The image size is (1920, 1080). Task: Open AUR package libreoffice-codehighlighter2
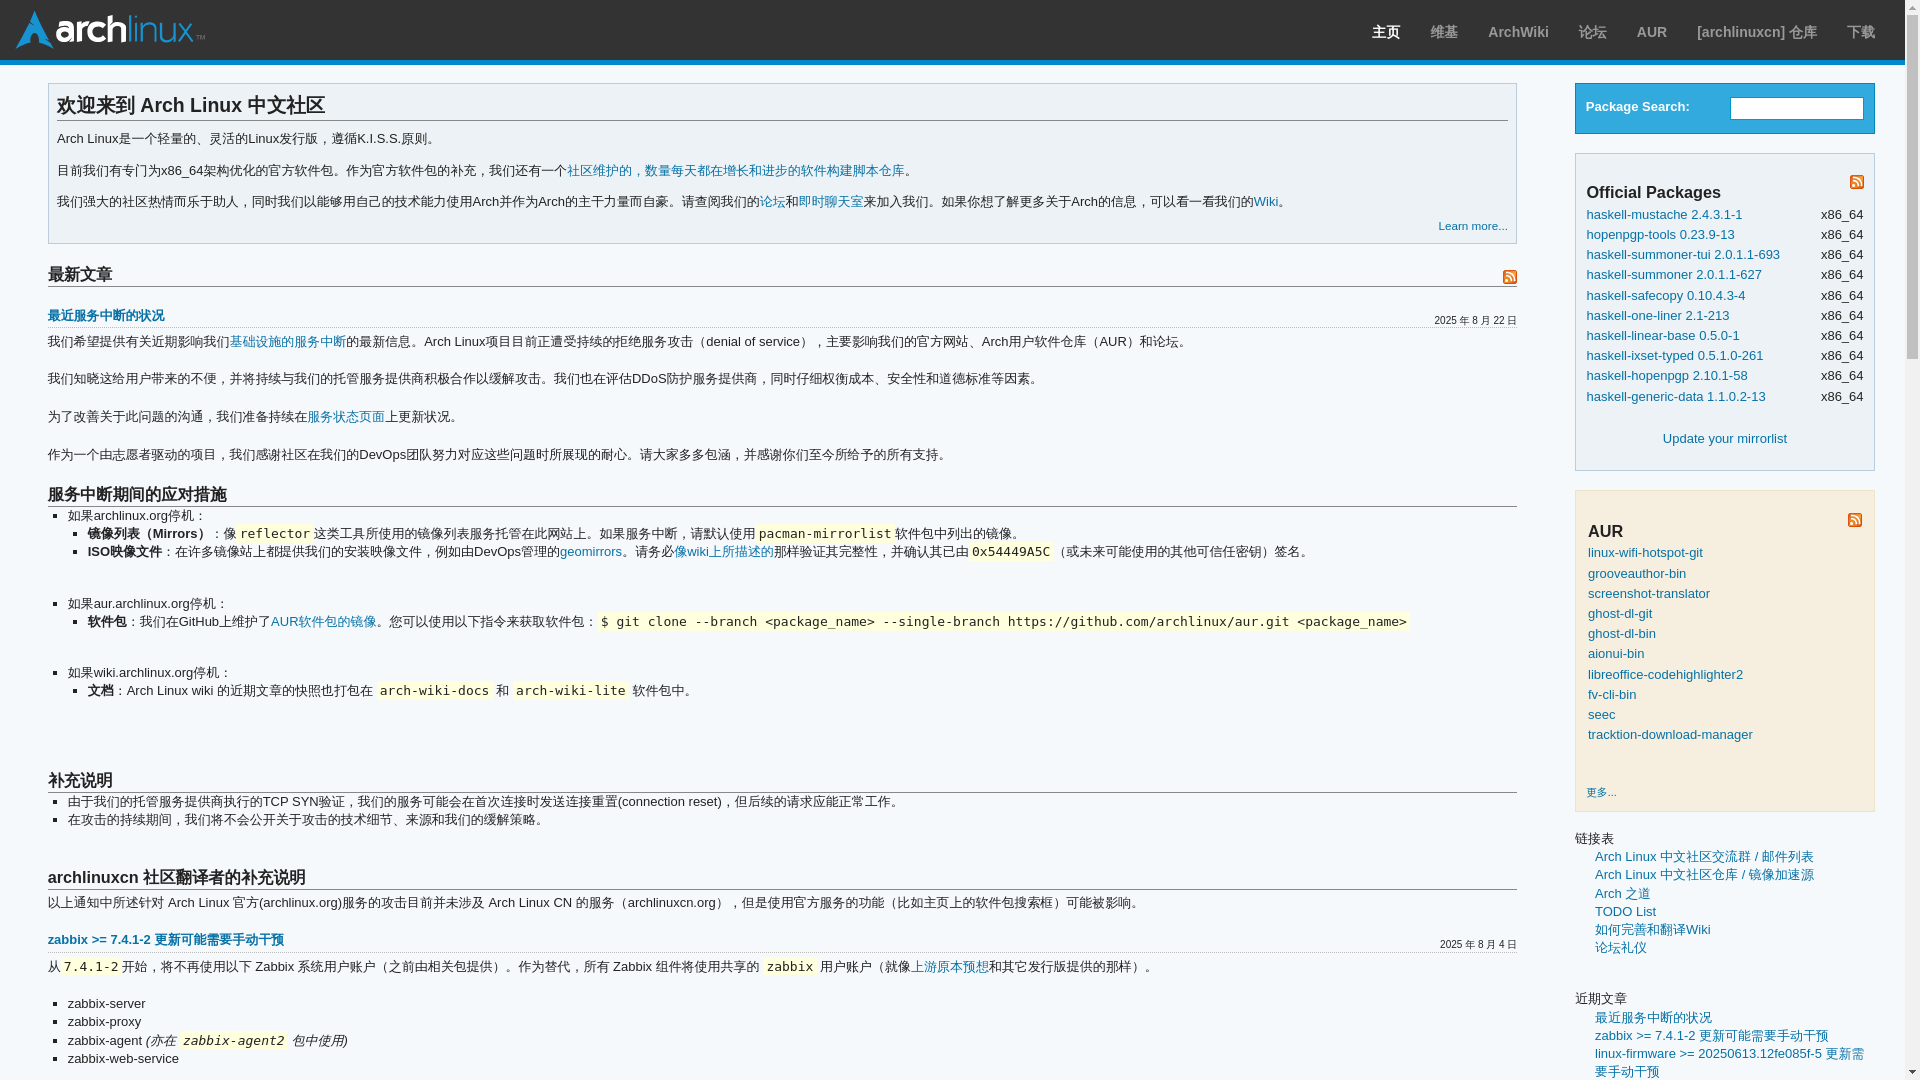(x=1664, y=675)
